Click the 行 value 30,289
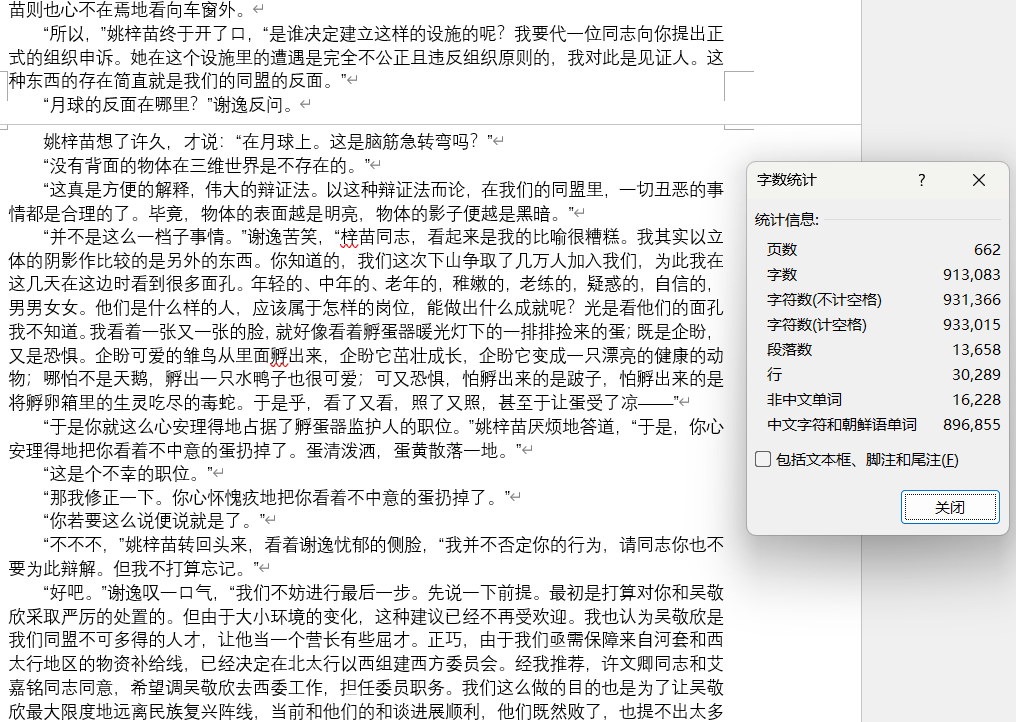The image size is (1016, 722). pyautogui.click(x=976, y=375)
